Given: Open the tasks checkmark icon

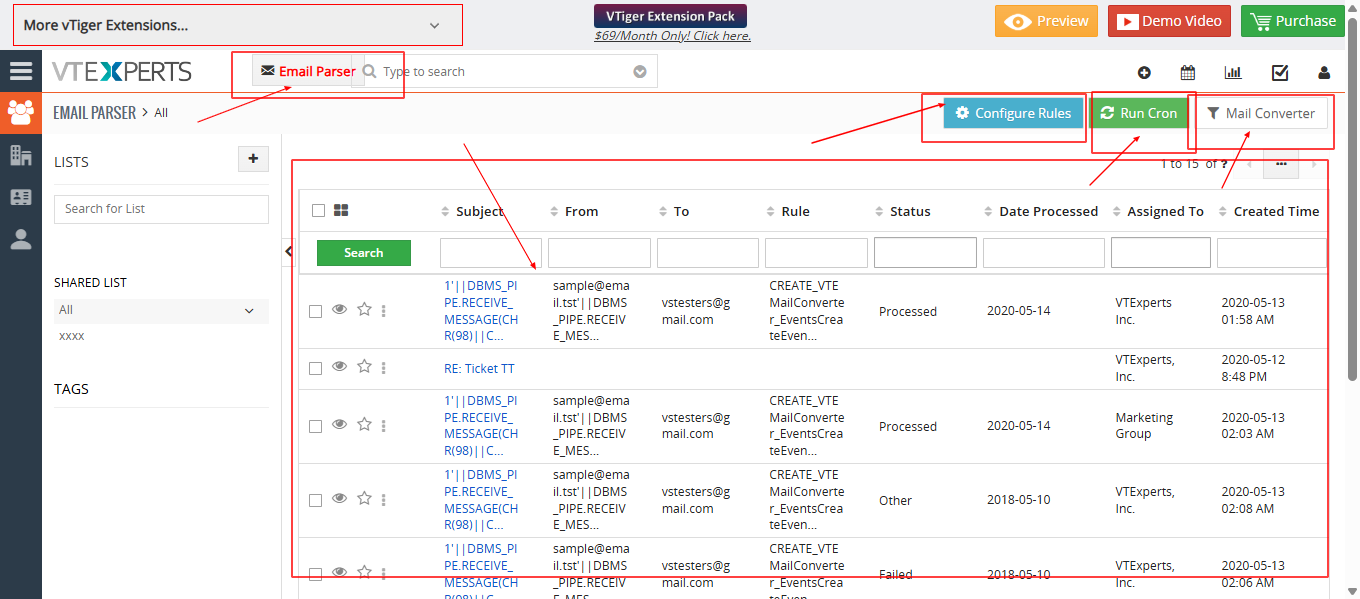Looking at the screenshot, I should pyautogui.click(x=1279, y=72).
